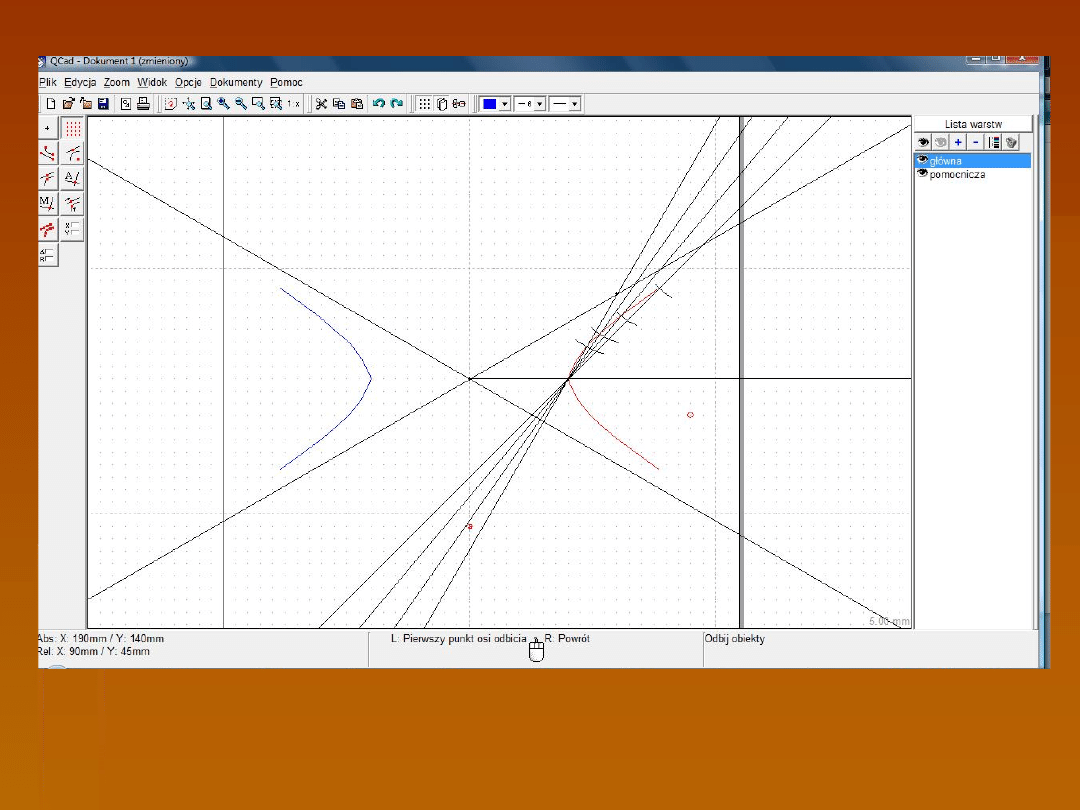Viewport: 1080px width, 810px height.
Task: Click the Save document floppy disk icon
Action: [x=102, y=103]
